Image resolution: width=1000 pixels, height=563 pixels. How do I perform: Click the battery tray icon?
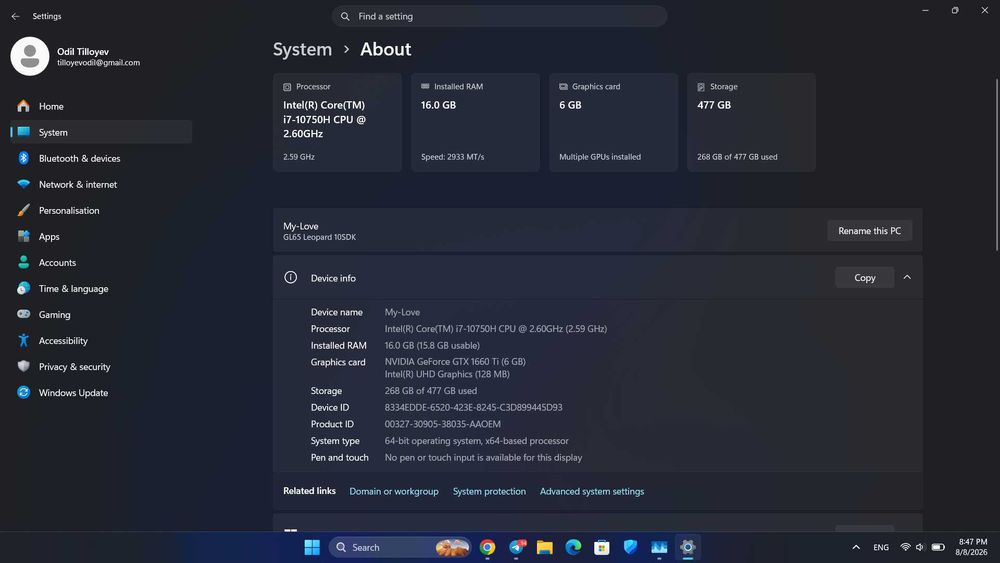(x=938, y=547)
